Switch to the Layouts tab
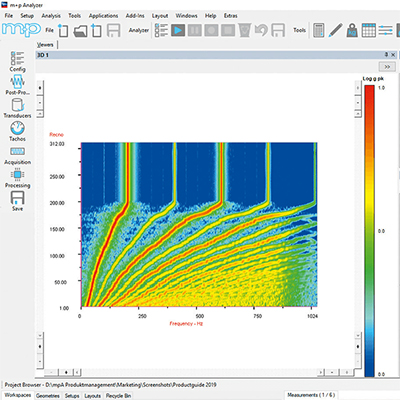 93,396
